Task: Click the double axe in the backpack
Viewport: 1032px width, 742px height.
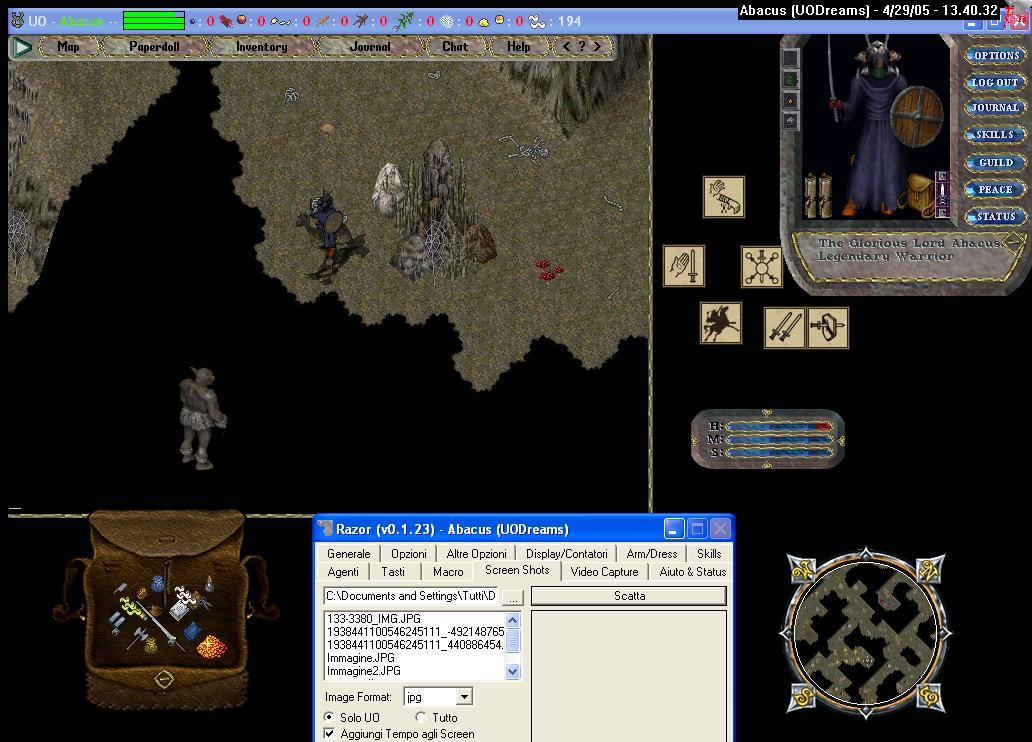Action: (x=140, y=637)
